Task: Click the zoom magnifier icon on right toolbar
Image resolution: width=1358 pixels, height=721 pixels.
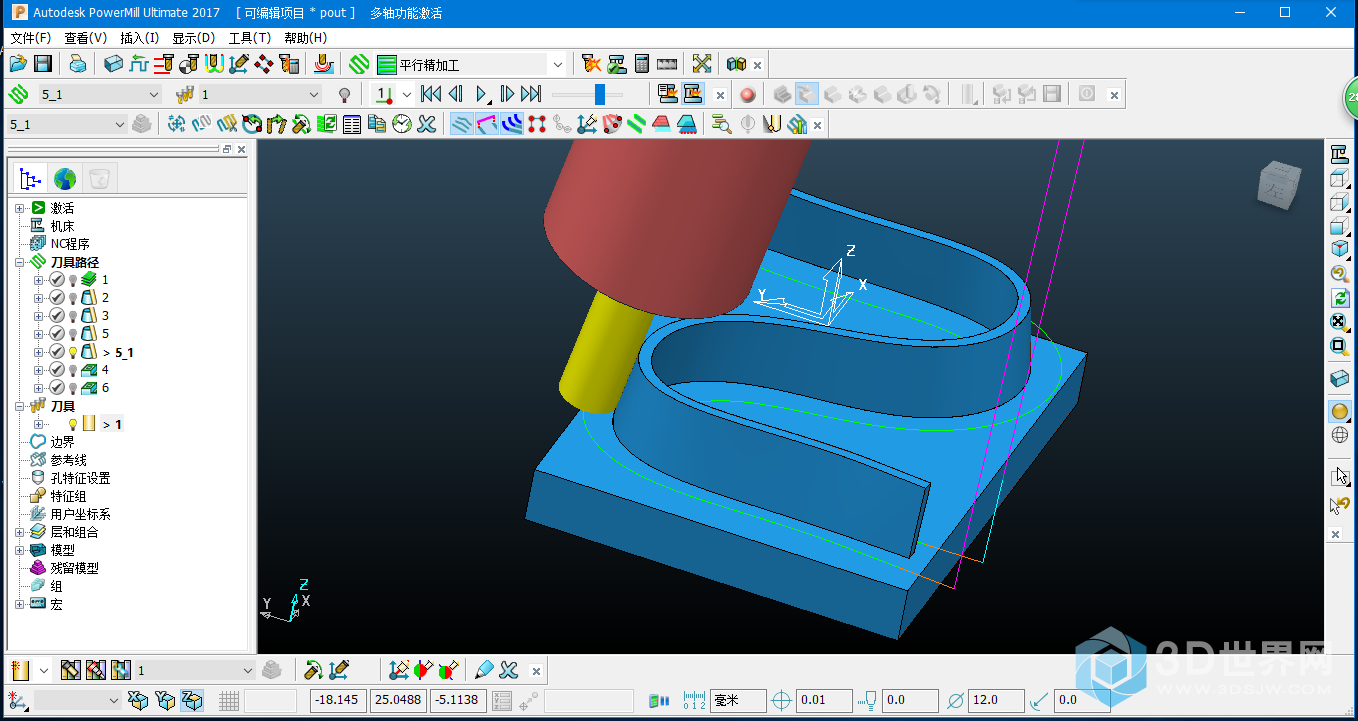Action: 1340,347
